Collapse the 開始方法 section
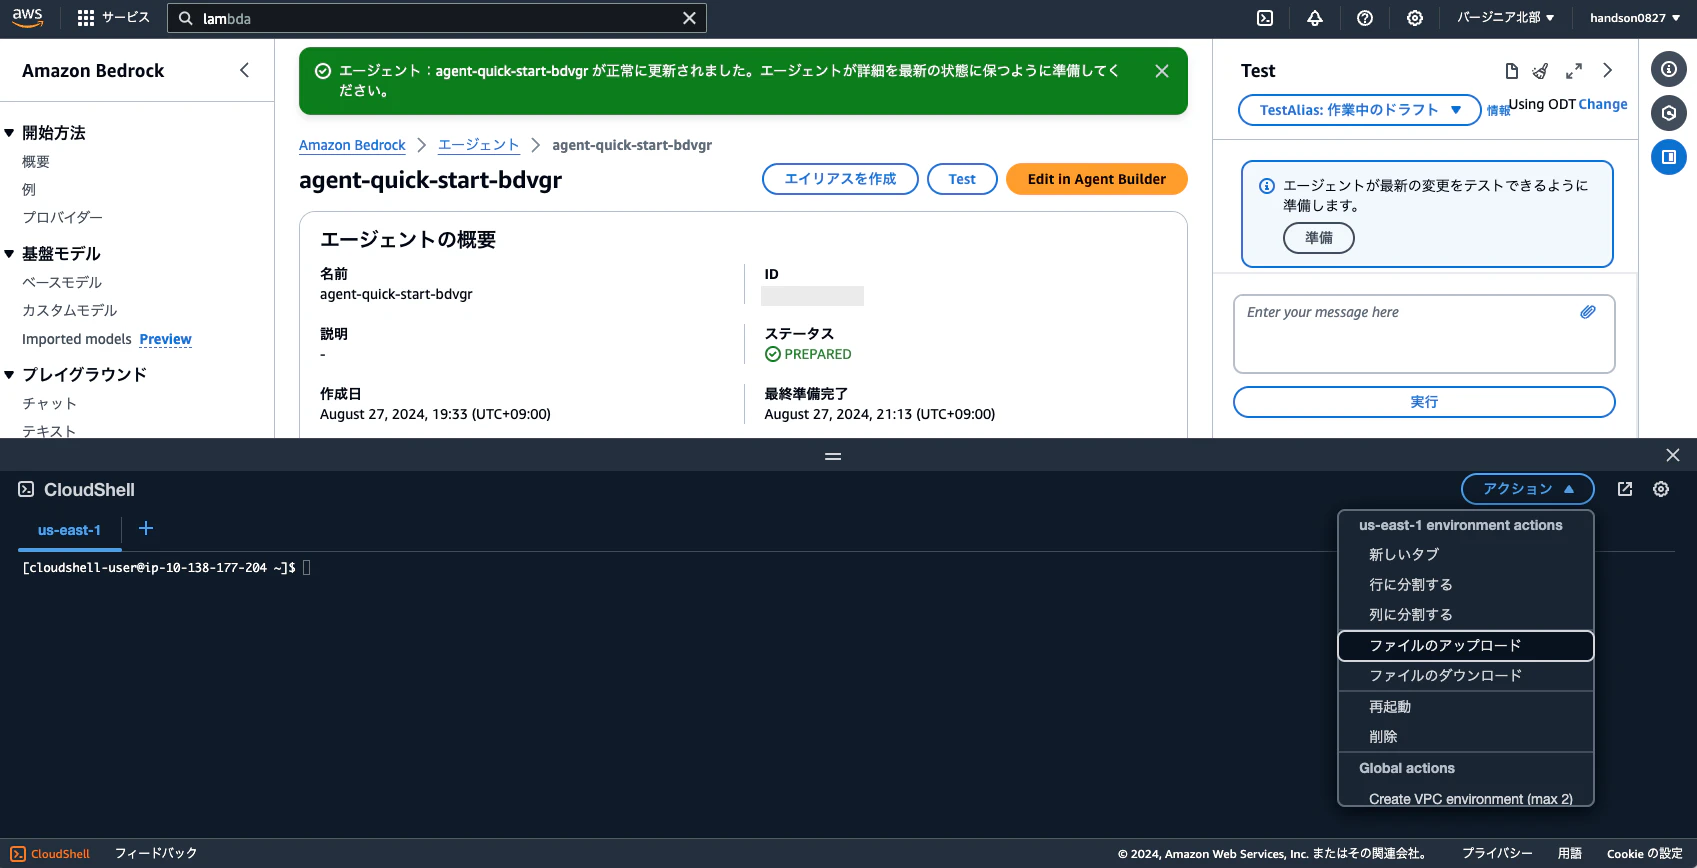 (9, 133)
